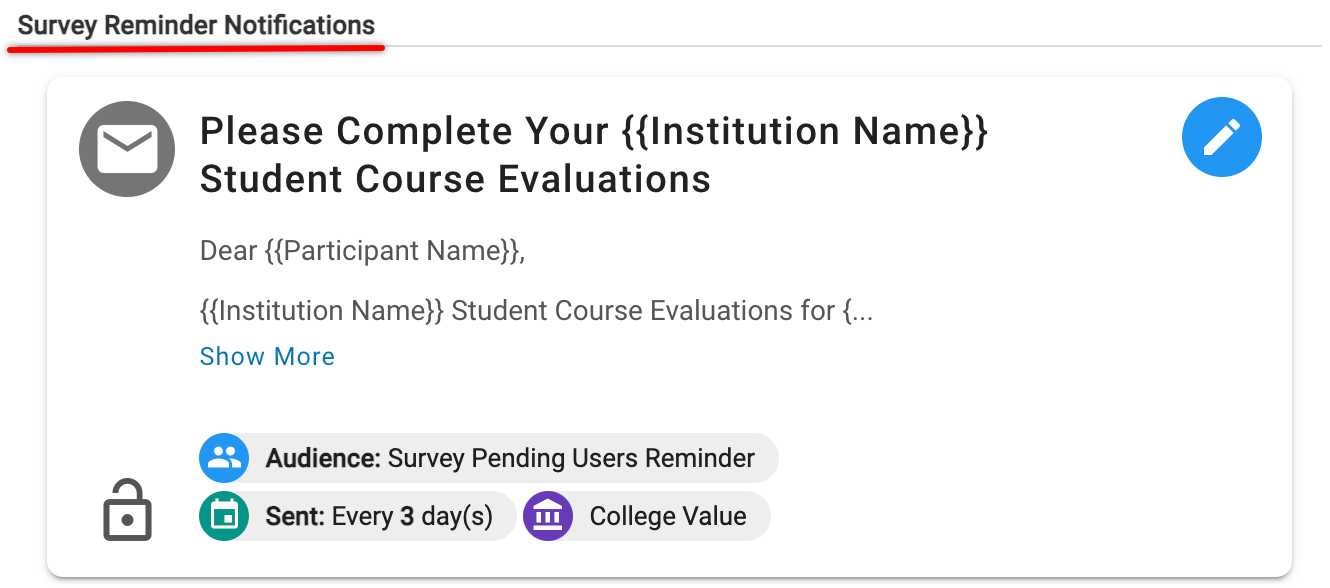Click the word "Dear" in the greeting

pos(229,250)
